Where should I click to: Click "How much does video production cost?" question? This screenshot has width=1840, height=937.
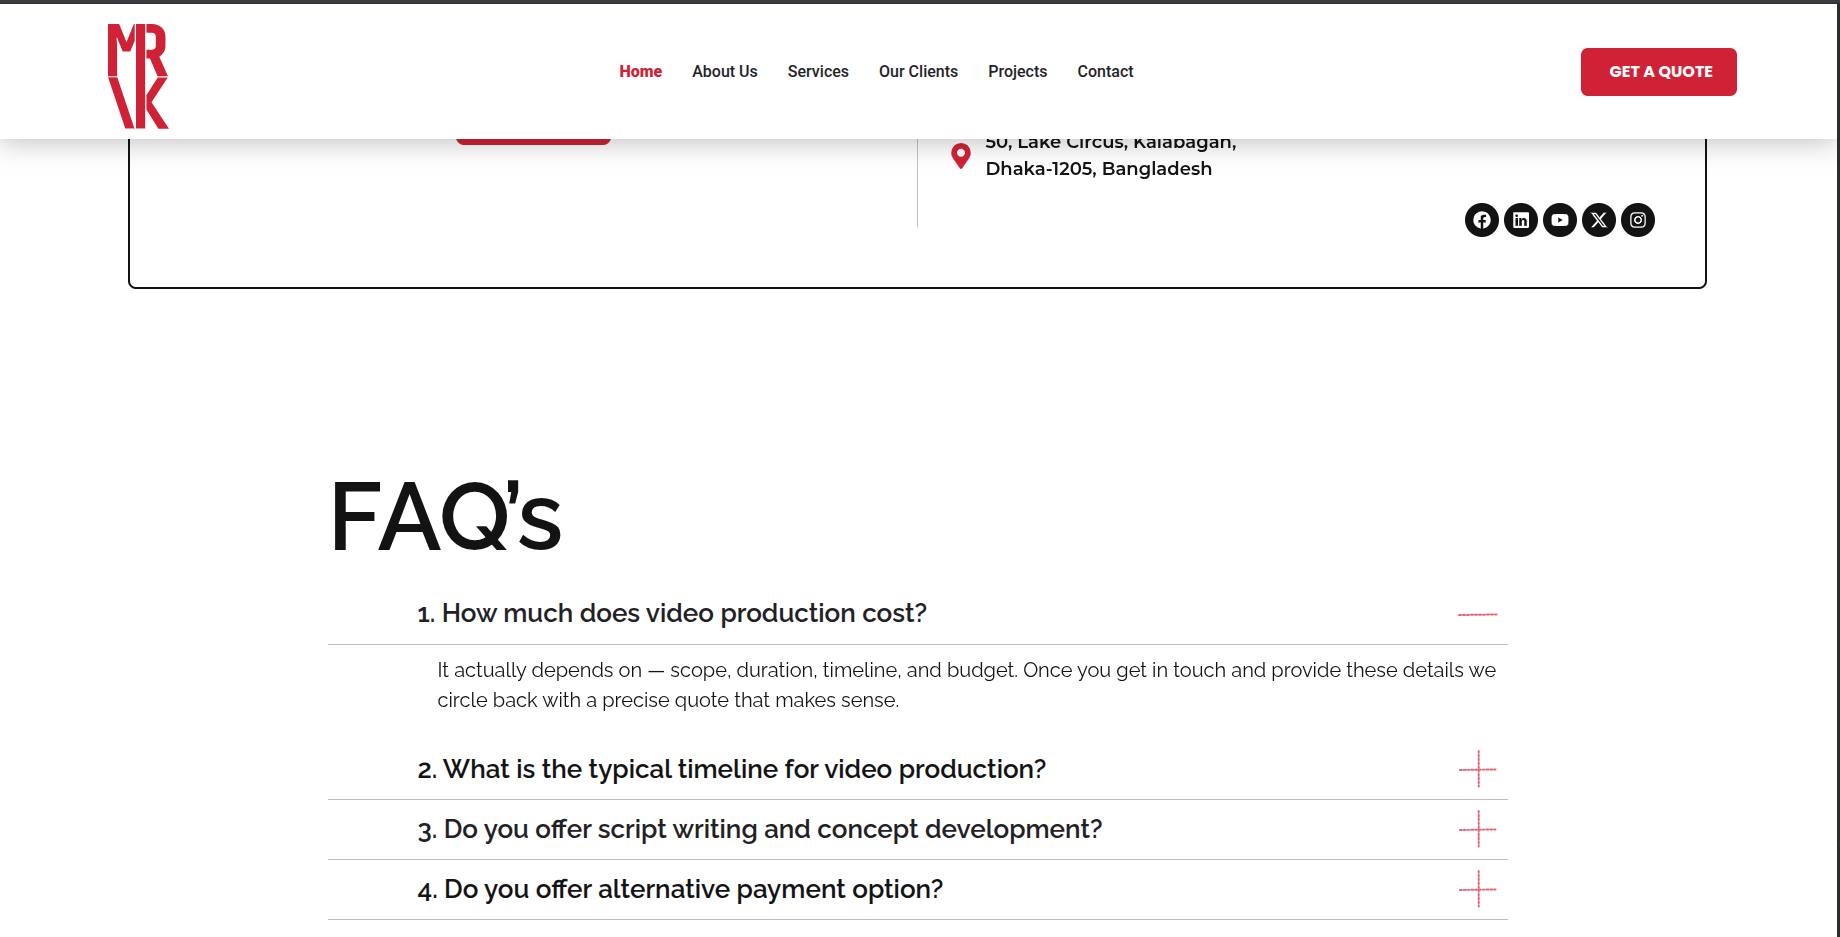tap(683, 613)
